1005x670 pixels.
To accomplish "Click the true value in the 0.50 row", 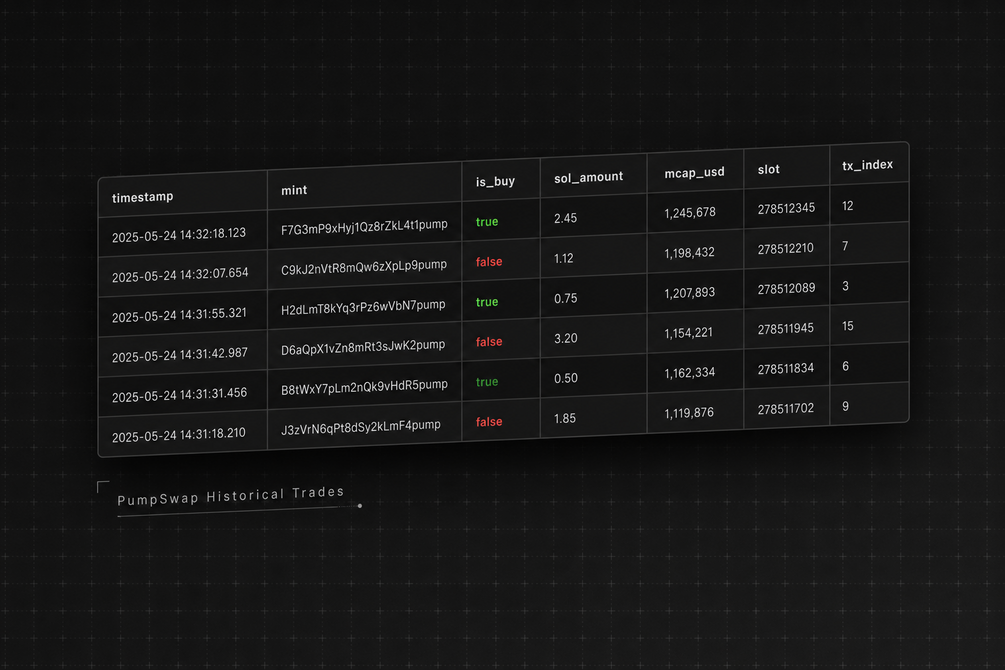I will tap(486, 382).
